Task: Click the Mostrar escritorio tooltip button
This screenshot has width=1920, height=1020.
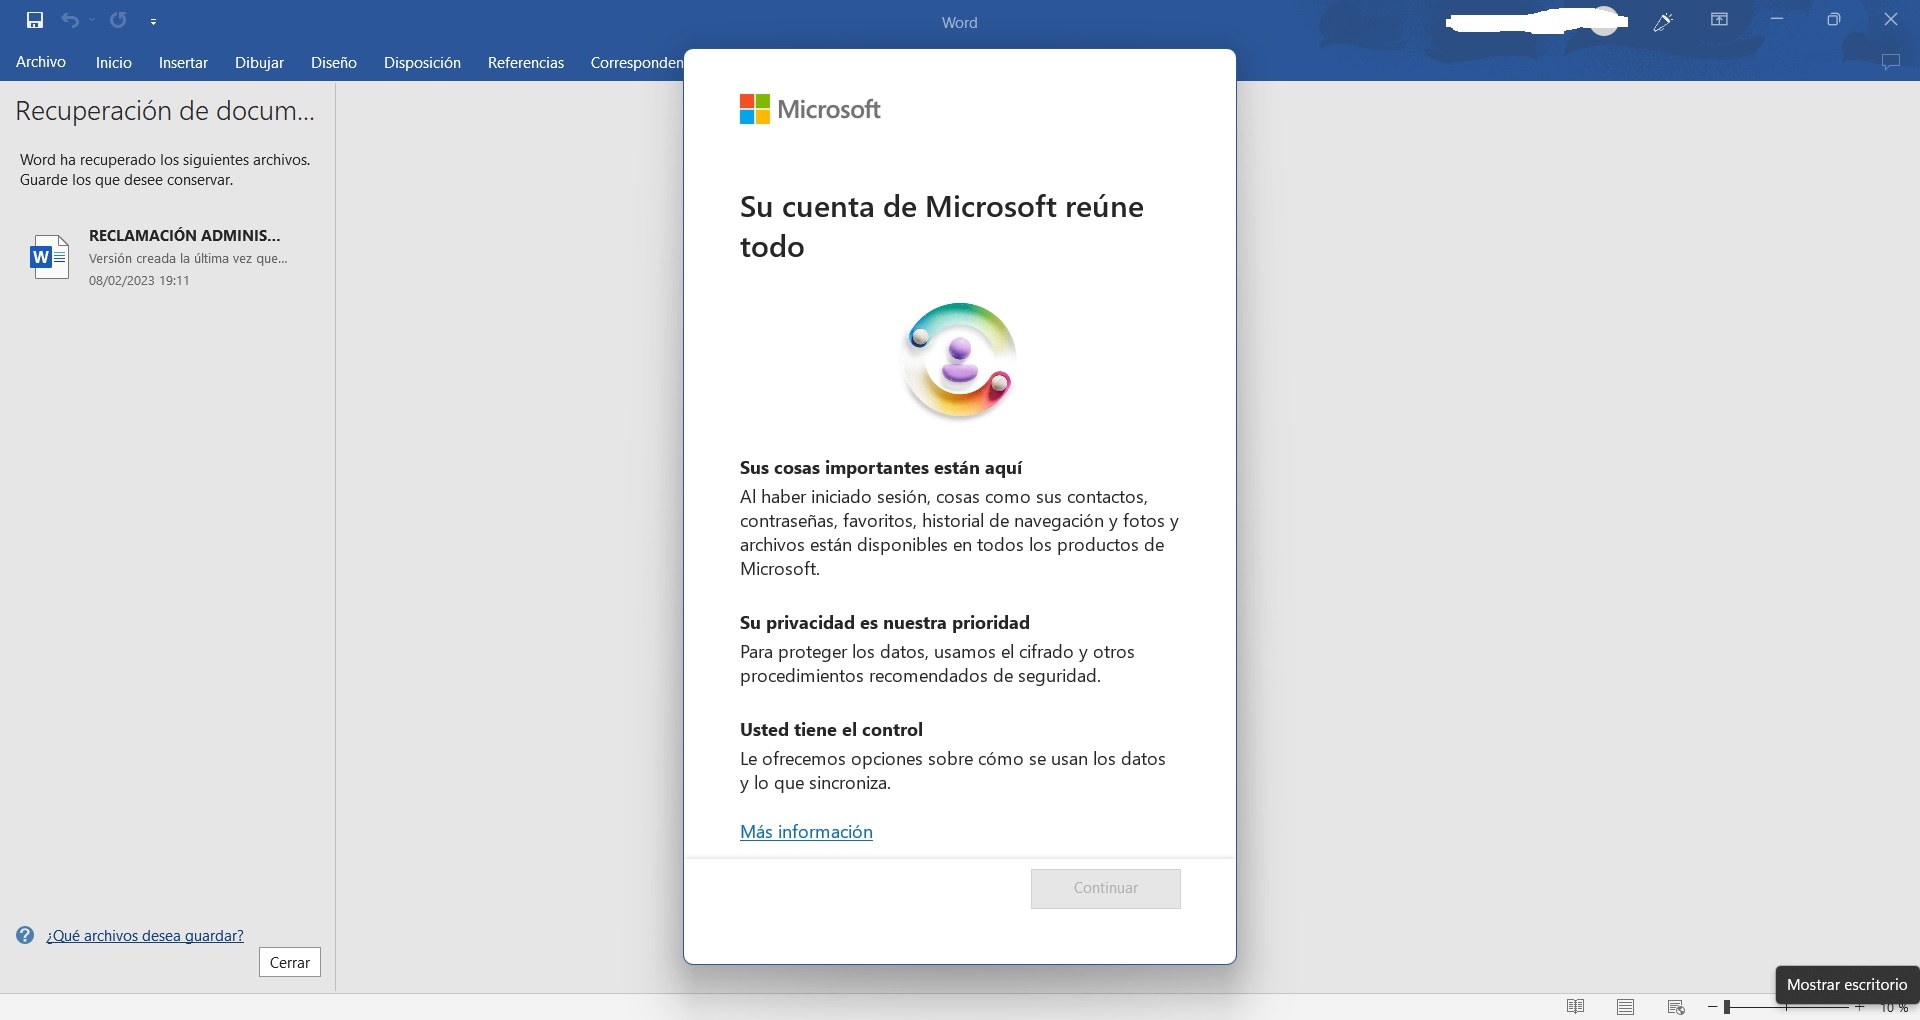Action: click(1847, 985)
